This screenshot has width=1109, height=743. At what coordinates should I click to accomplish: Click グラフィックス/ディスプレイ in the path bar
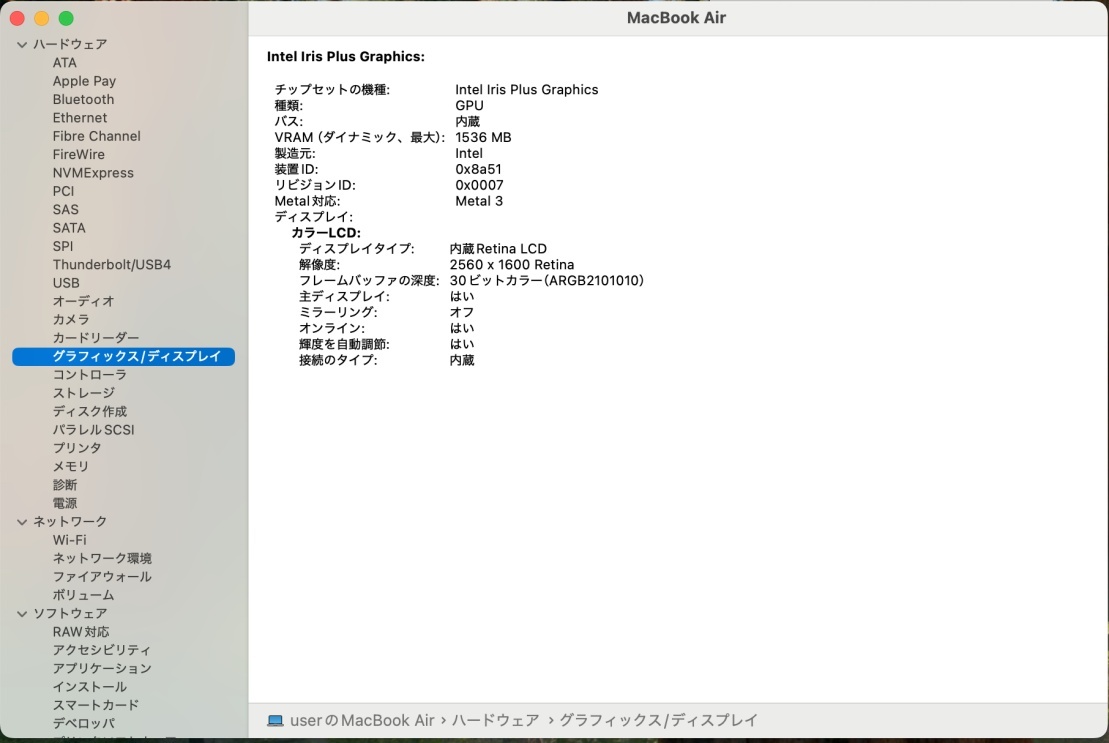pyautogui.click(x=658, y=721)
